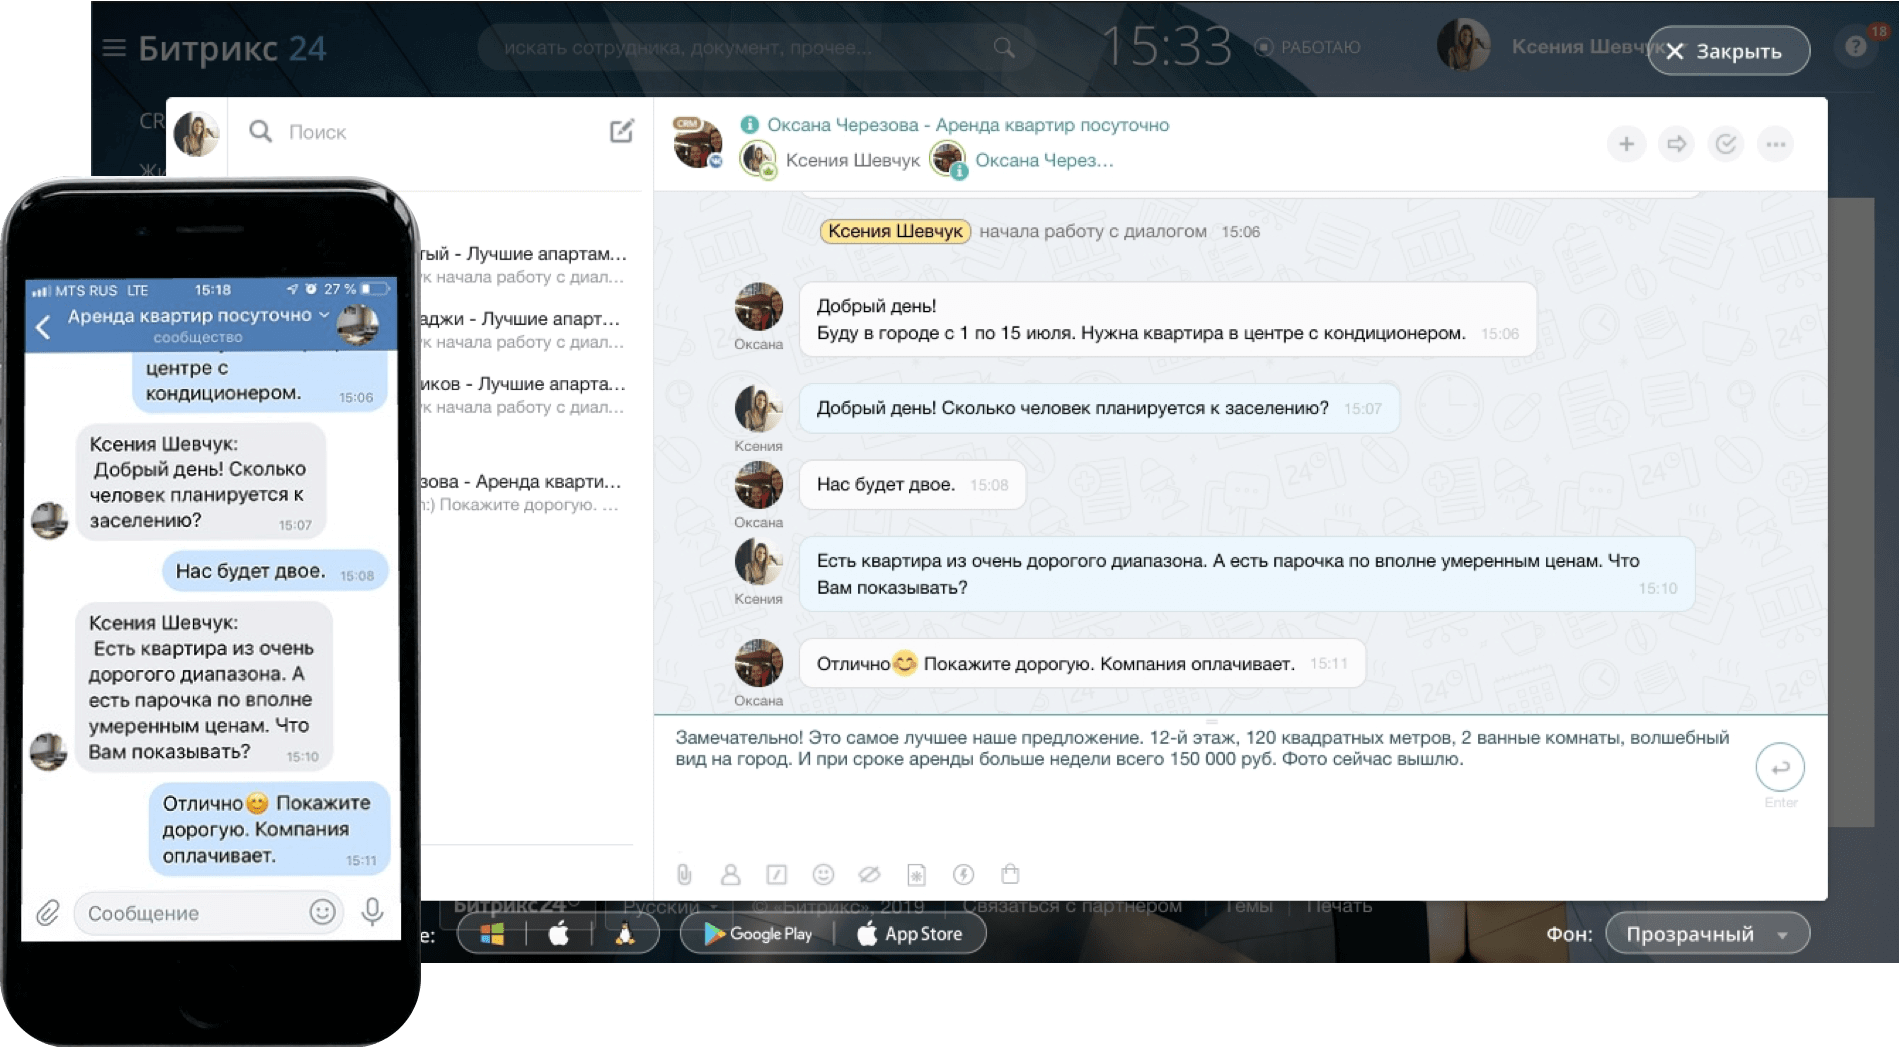Click the CRM dialog avatar in header
This screenshot has width=1899, height=1047.
pos(697,143)
